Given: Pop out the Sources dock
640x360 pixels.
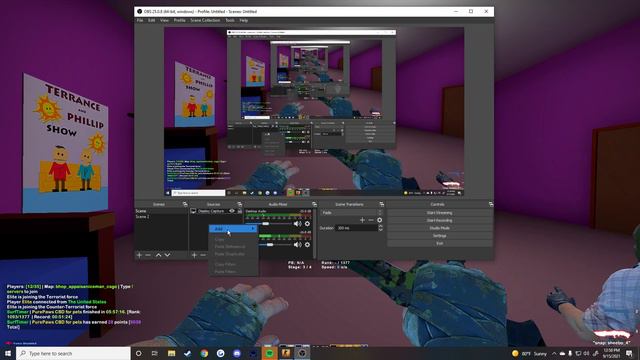Looking at the screenshot, I should pyautogui.click(x=240, y=204).
